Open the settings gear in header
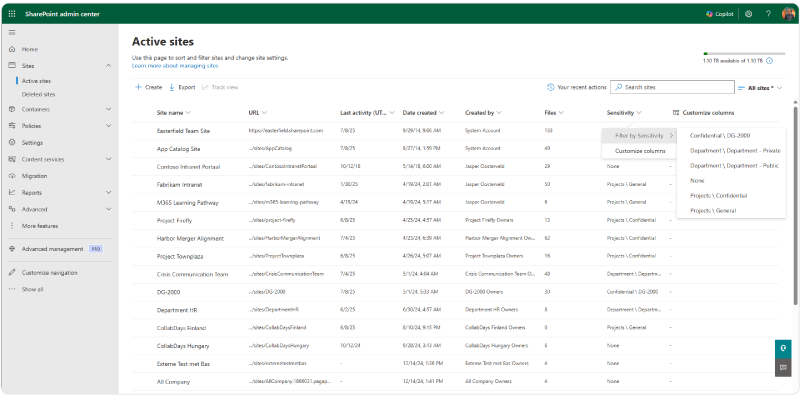This screenshot has height=400, width=801. point(747,13)
